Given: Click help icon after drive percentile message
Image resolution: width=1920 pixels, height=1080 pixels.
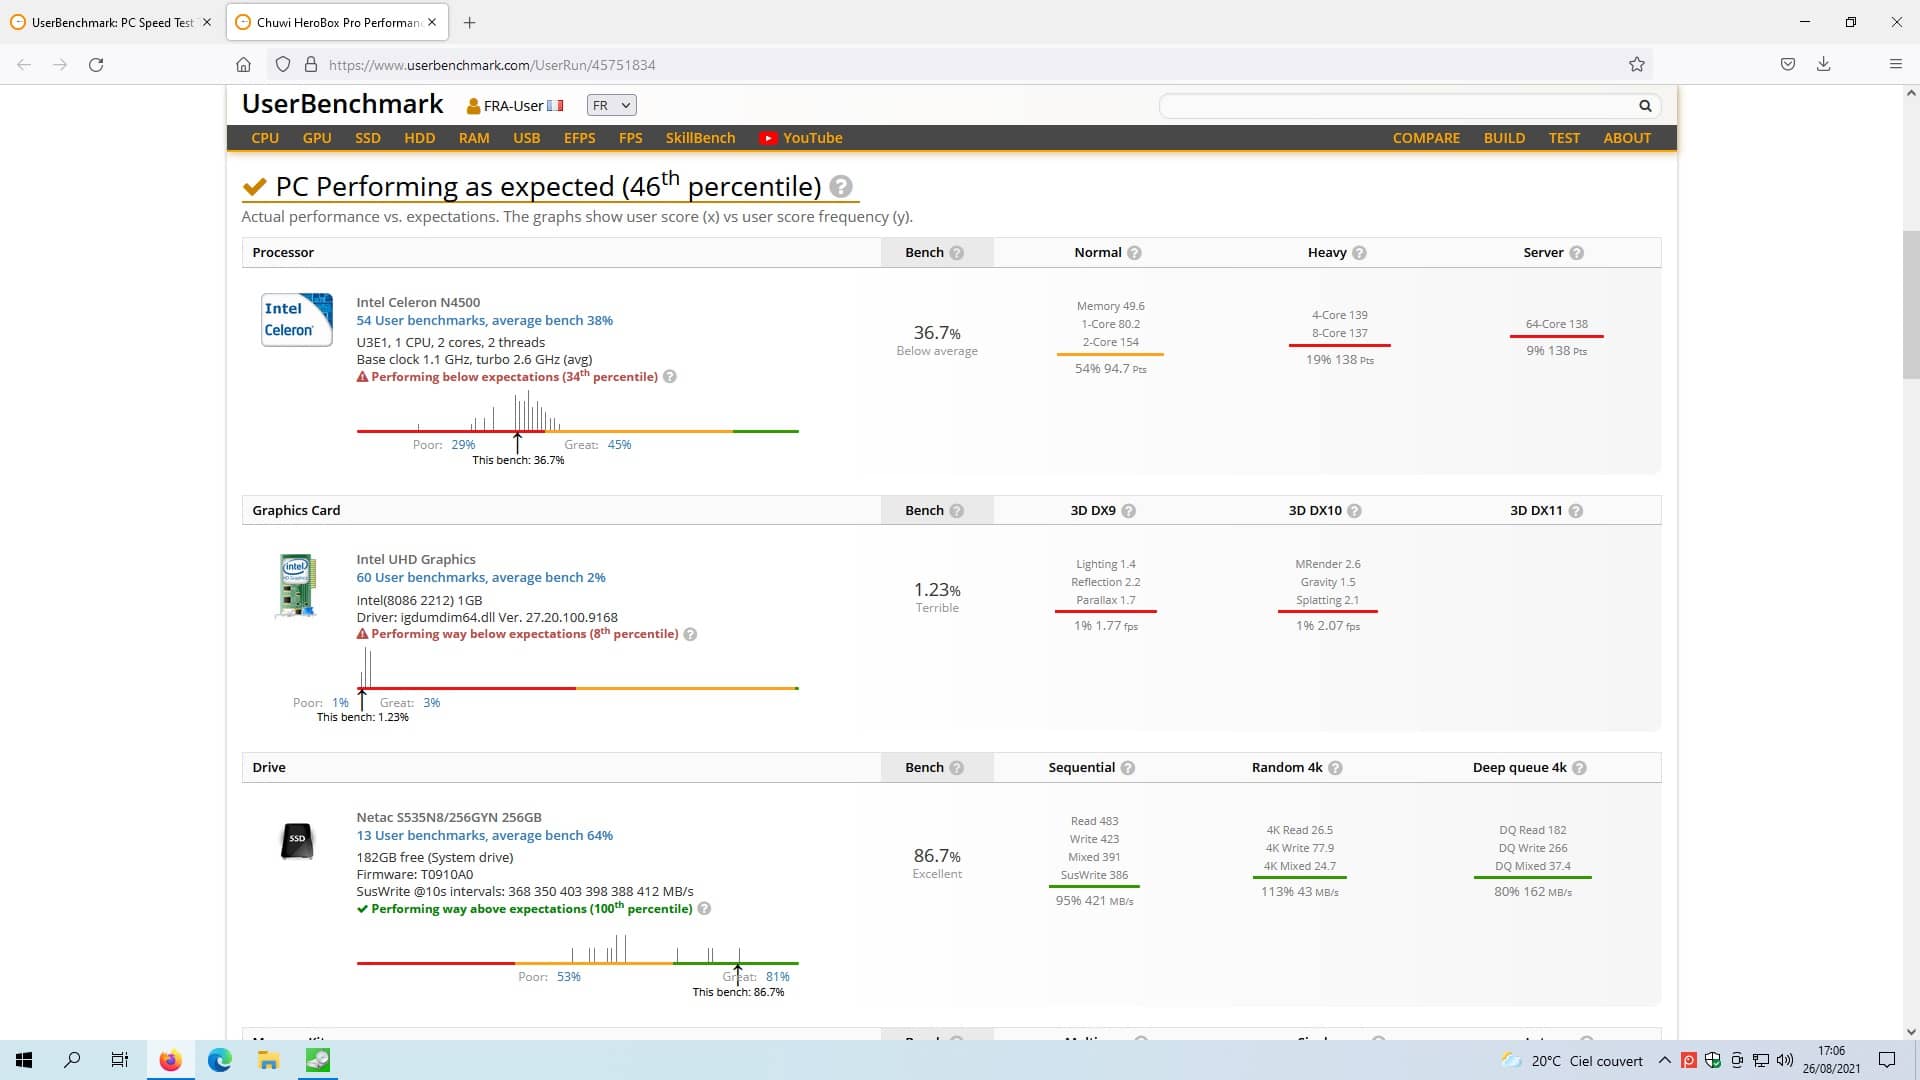Looking at the screenshot, I should click(x=704, y=909).
